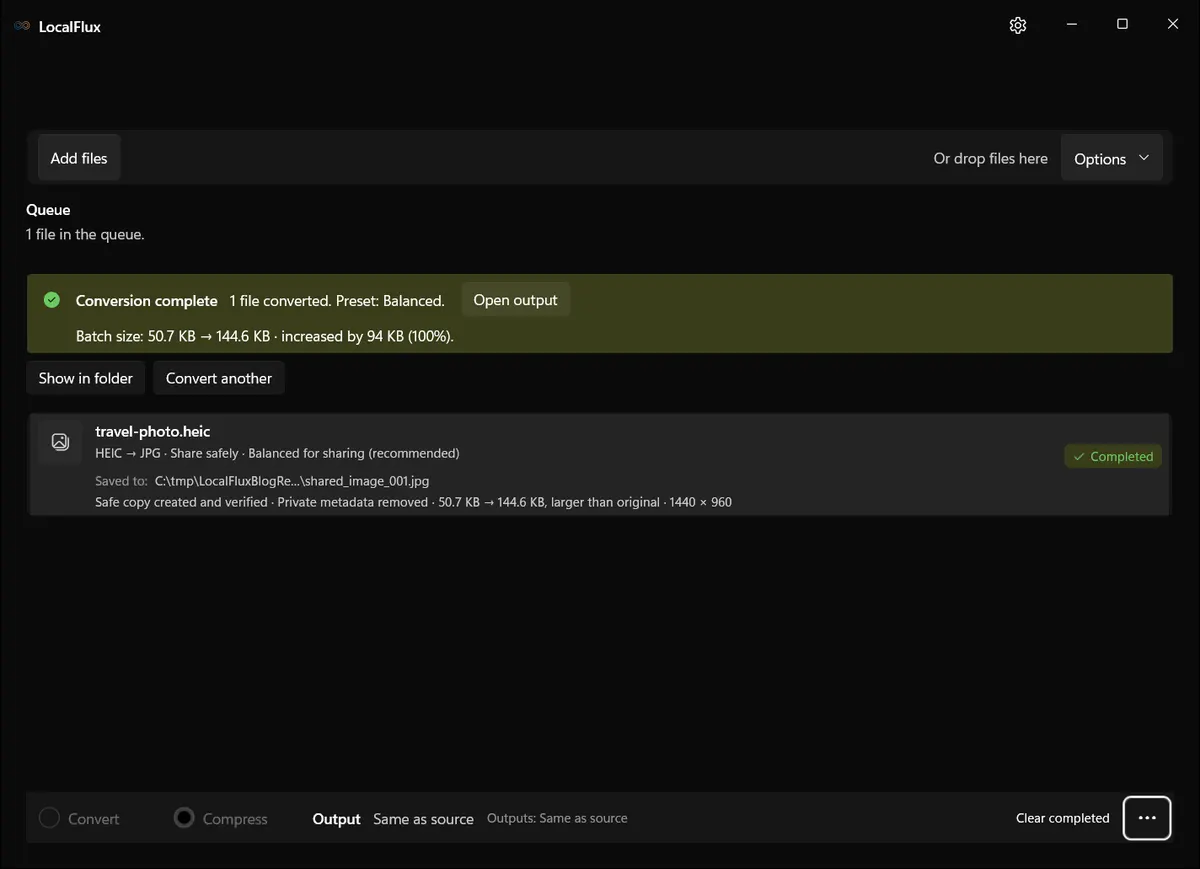Select the travel-photo.heic file name

point(153,431)
